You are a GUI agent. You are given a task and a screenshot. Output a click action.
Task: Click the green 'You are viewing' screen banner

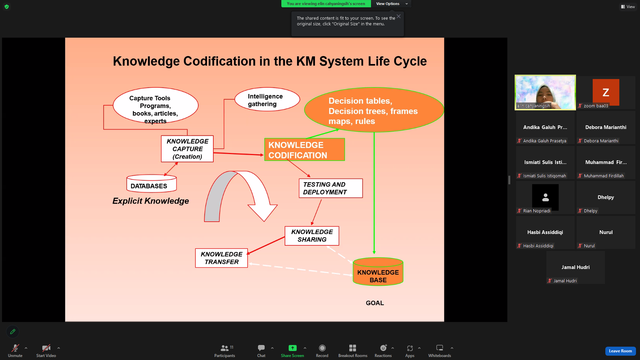click(x=326, y=4)
